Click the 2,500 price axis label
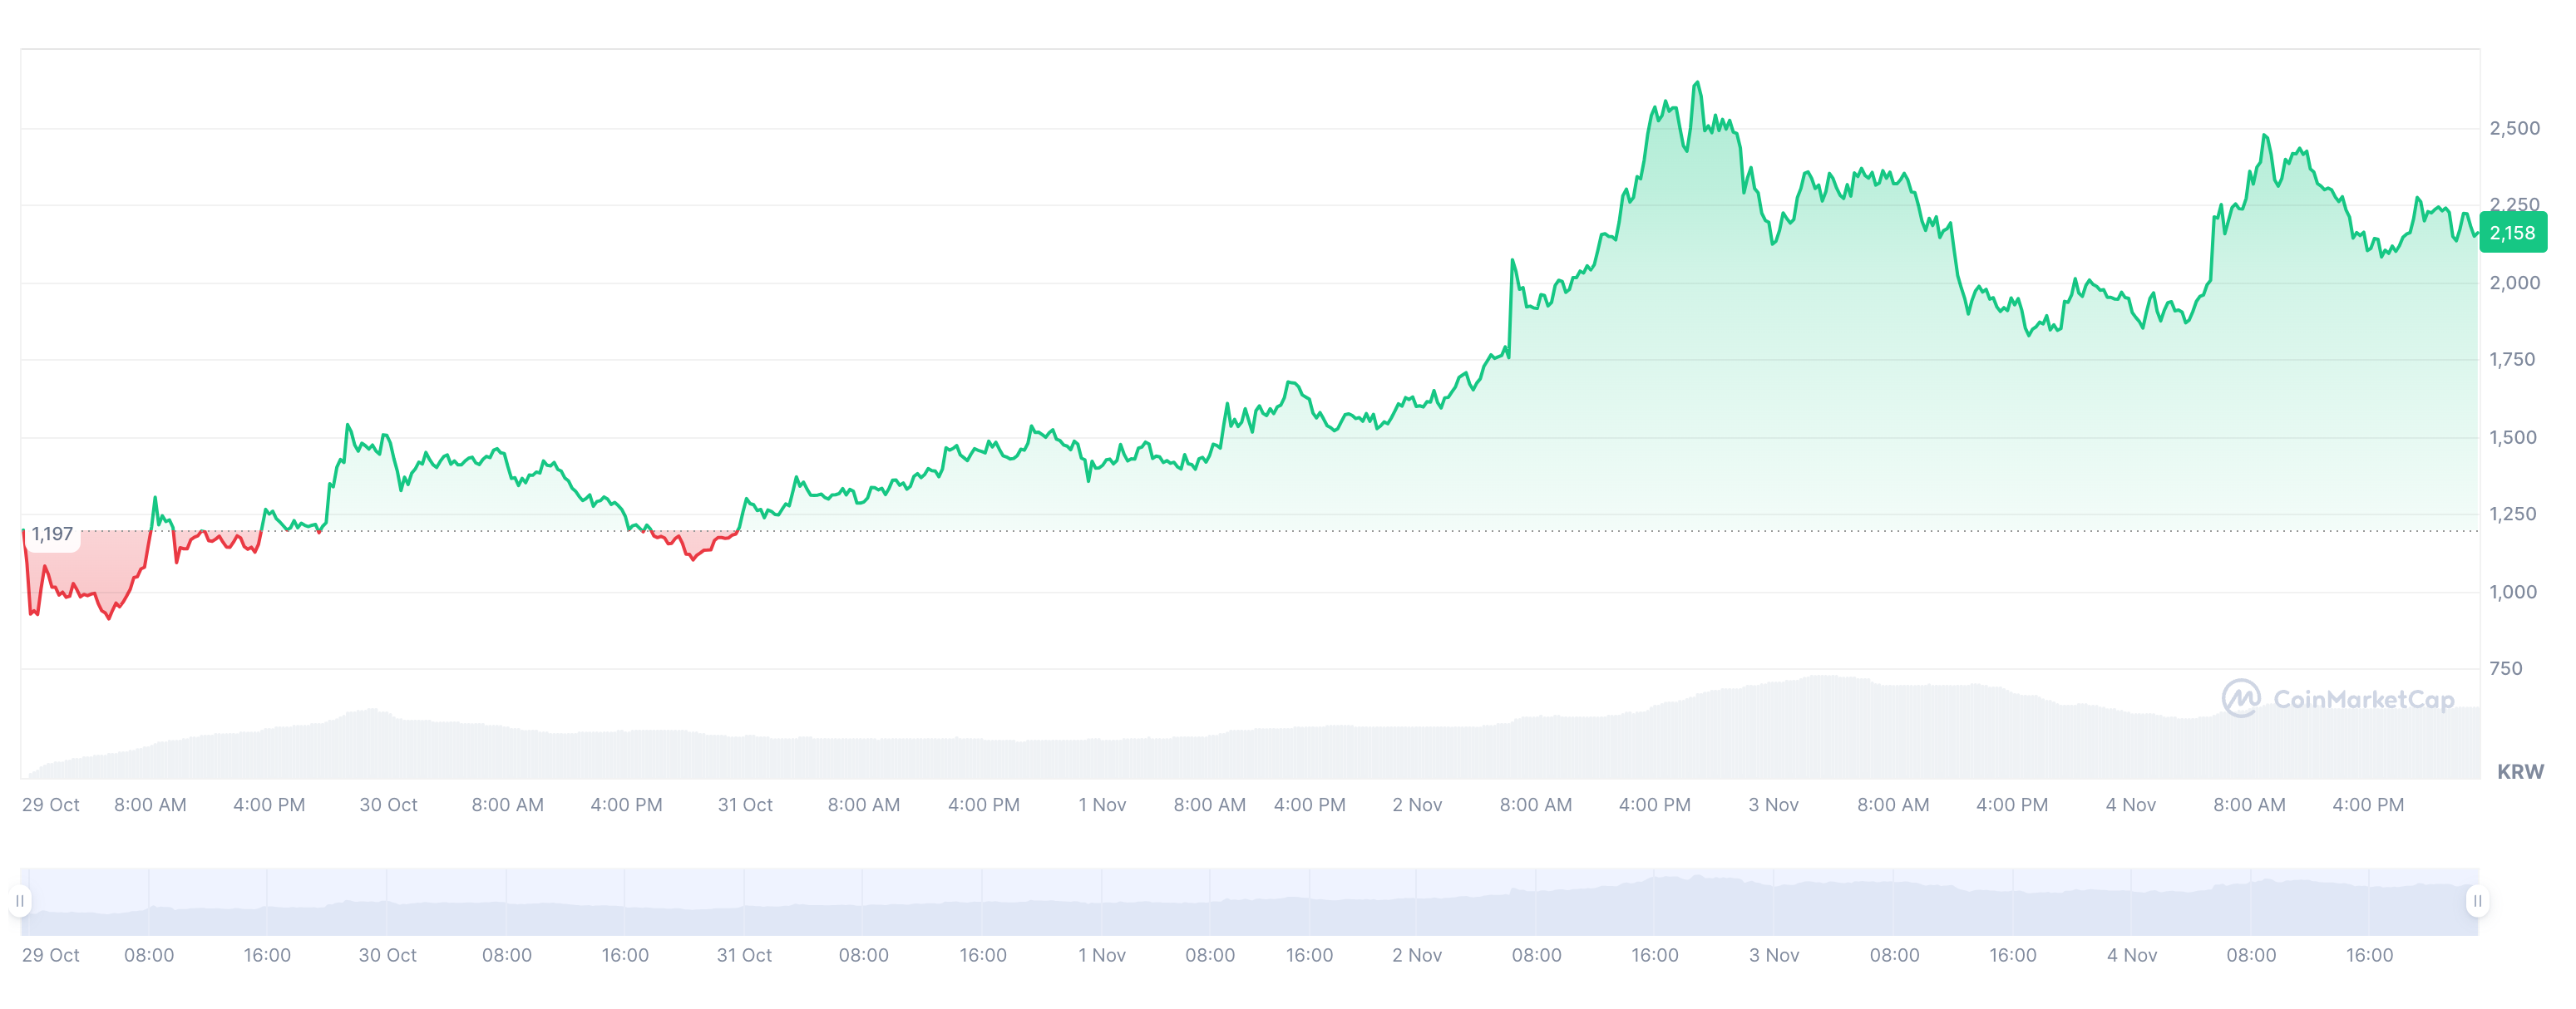2576x1009 pixels. [2514, 128]
